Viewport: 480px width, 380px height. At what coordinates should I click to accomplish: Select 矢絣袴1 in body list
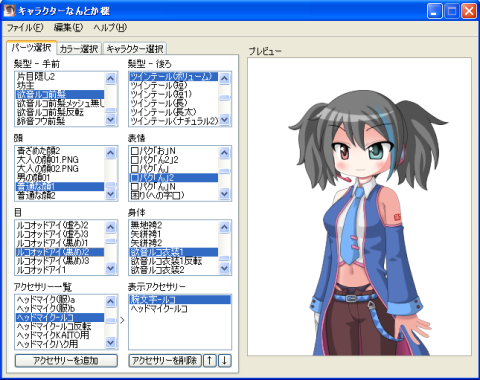click(x=174, y=234)
